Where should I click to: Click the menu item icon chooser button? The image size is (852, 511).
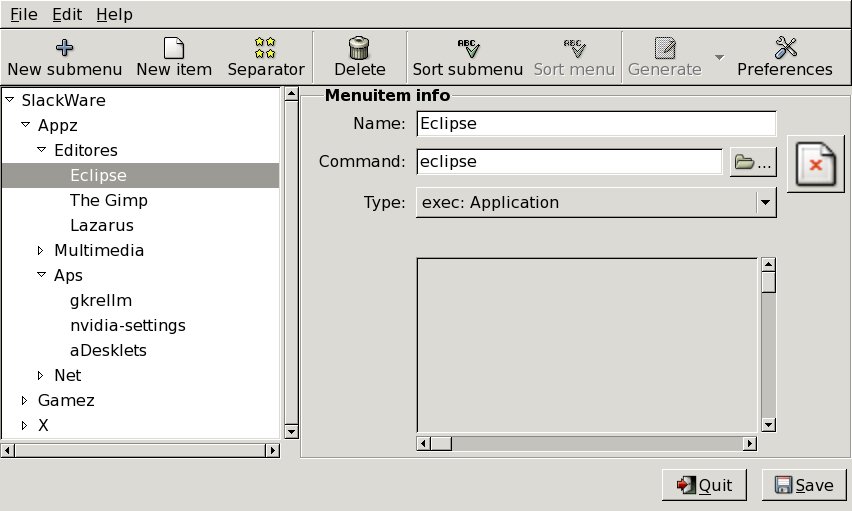pyautogui.click(x=816, y=164)
